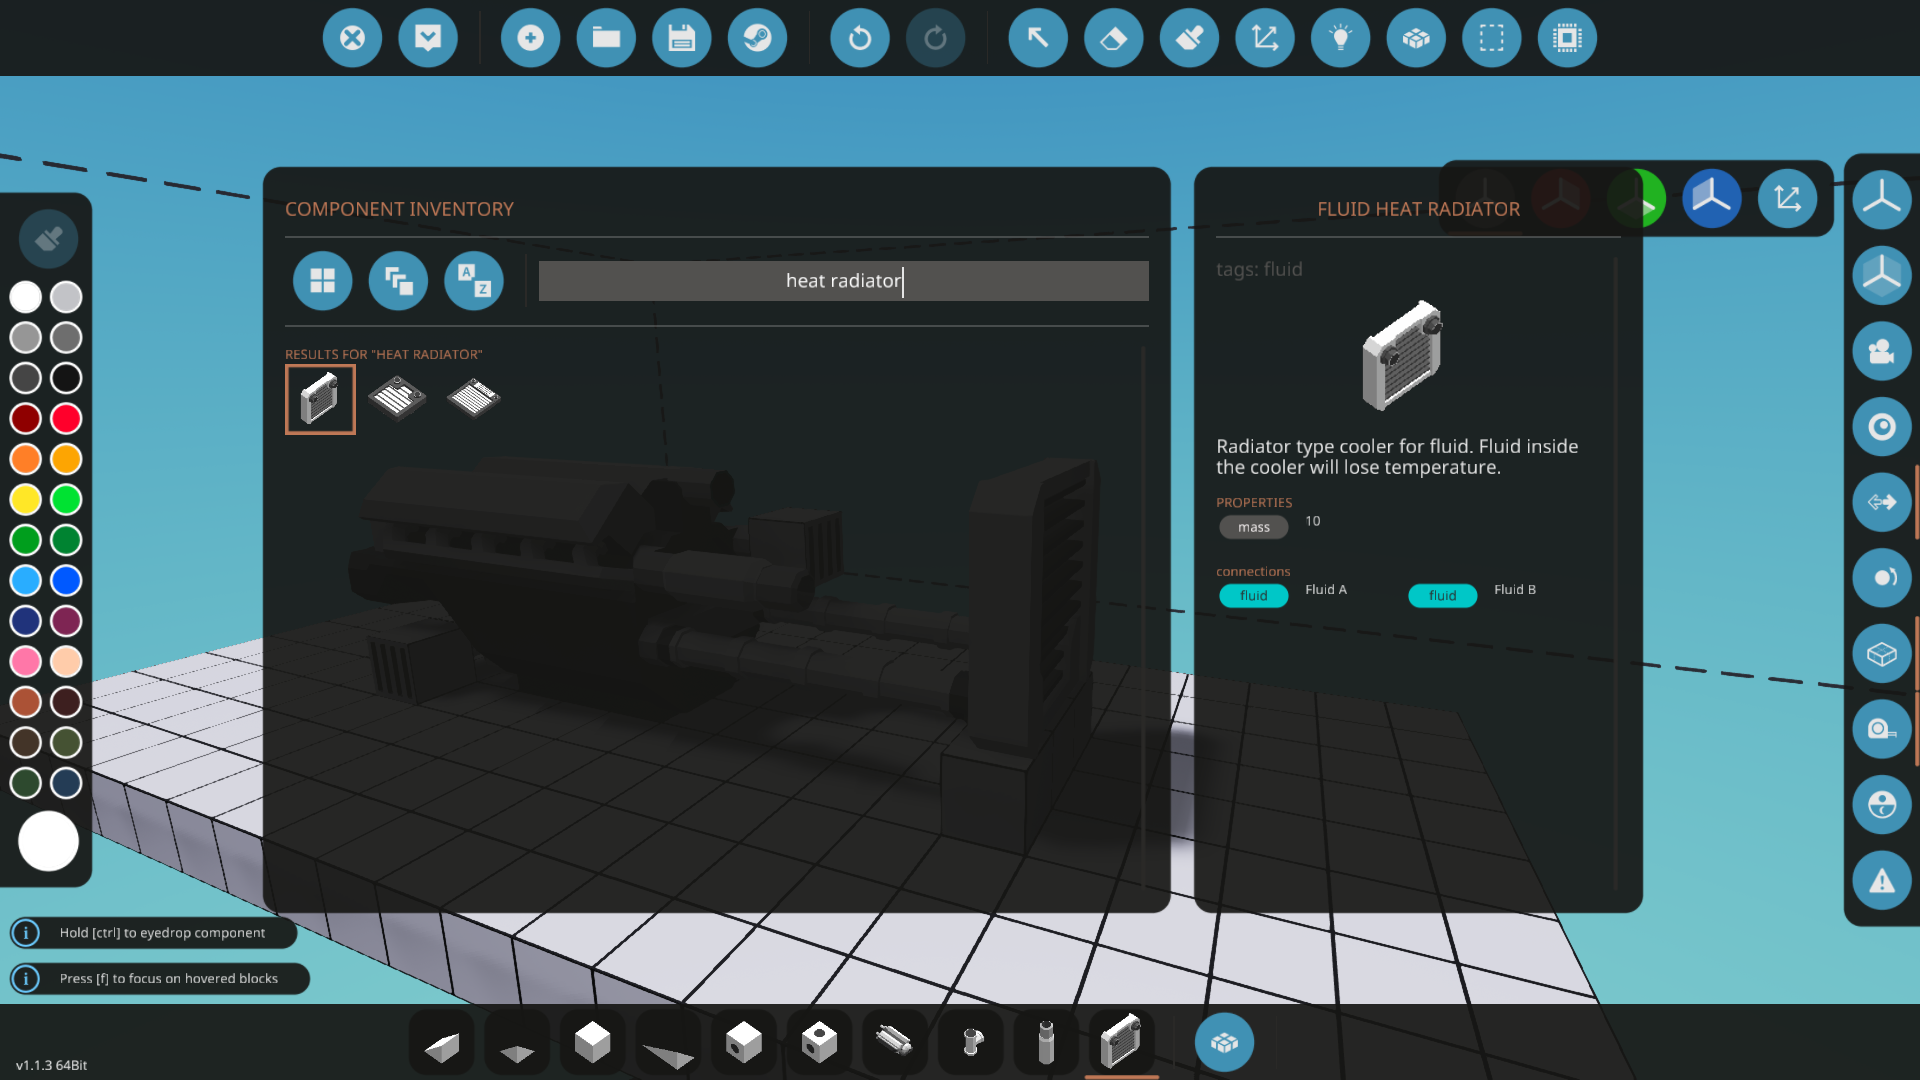
Task: Click the undo arrow button
Action: coord(859,38)
